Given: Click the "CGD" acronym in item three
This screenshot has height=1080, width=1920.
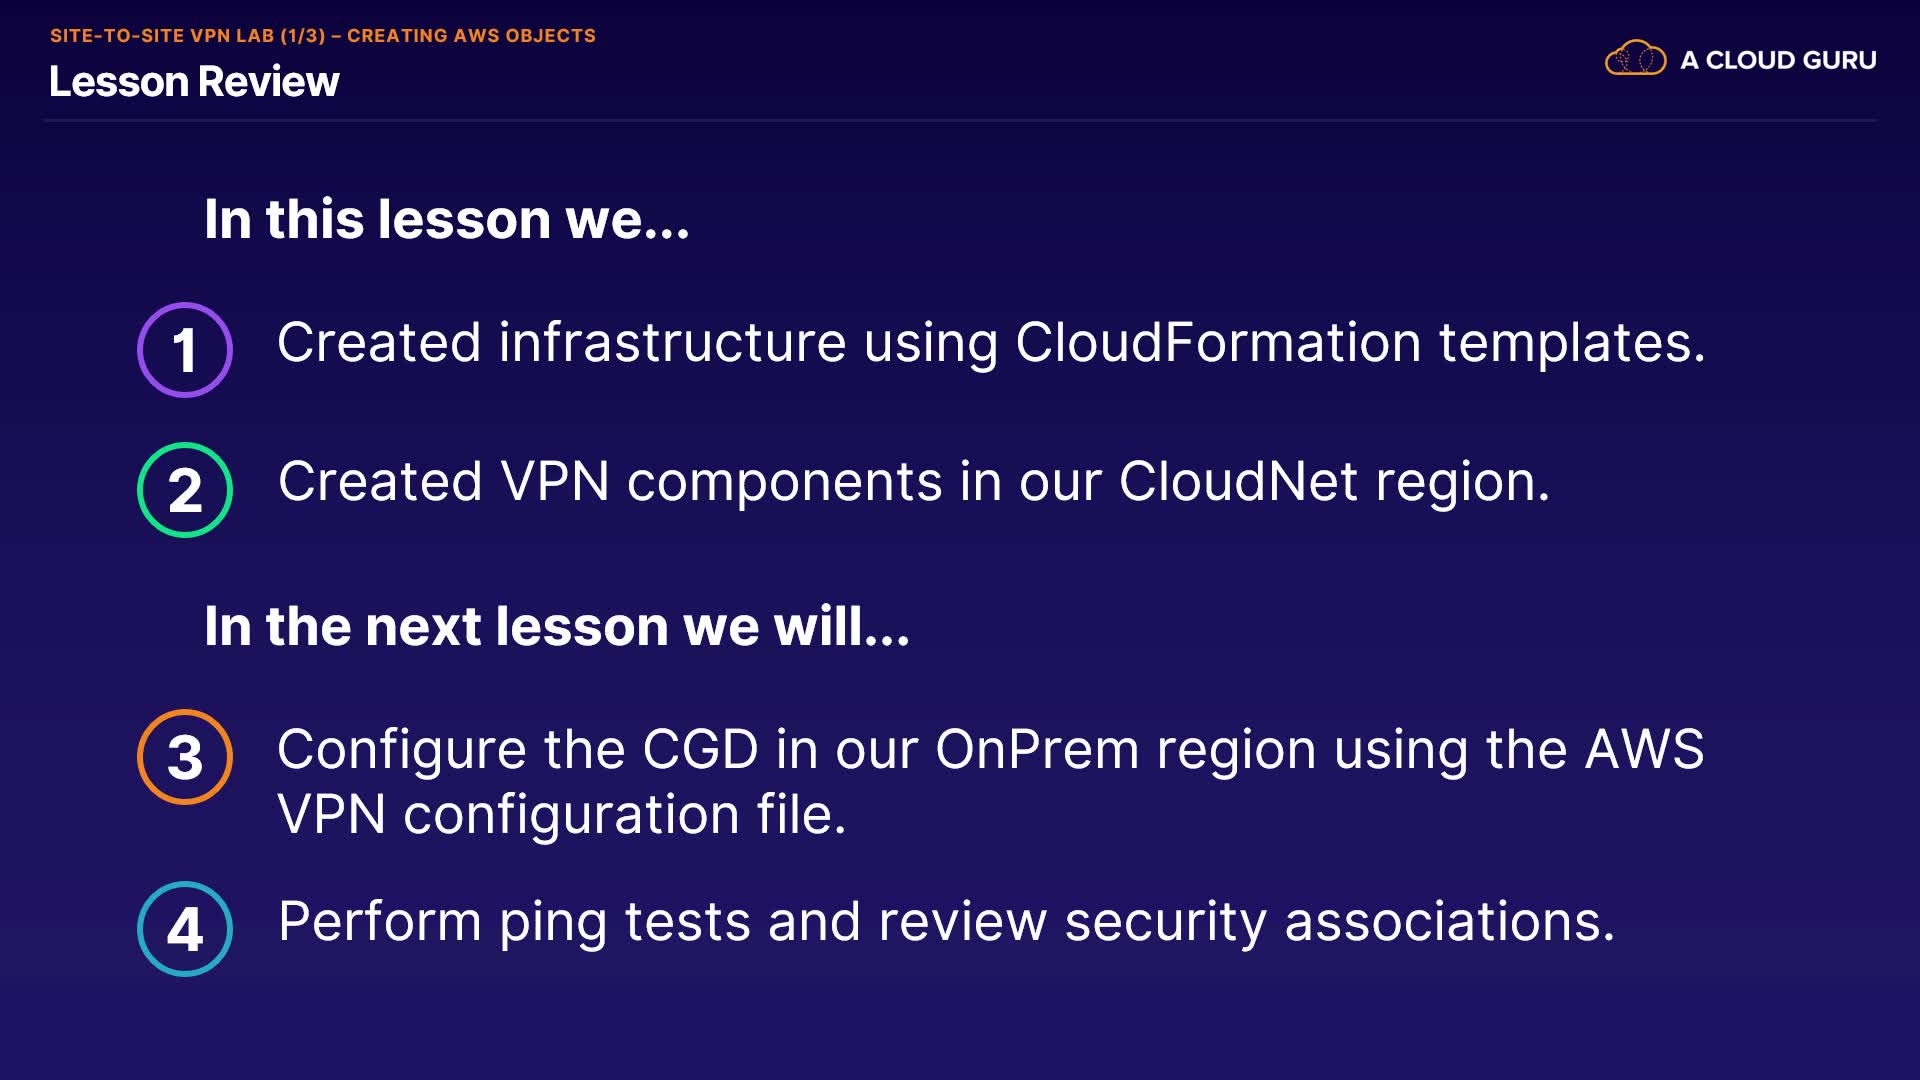Looking at the screenshot, I should pos(700,749).
